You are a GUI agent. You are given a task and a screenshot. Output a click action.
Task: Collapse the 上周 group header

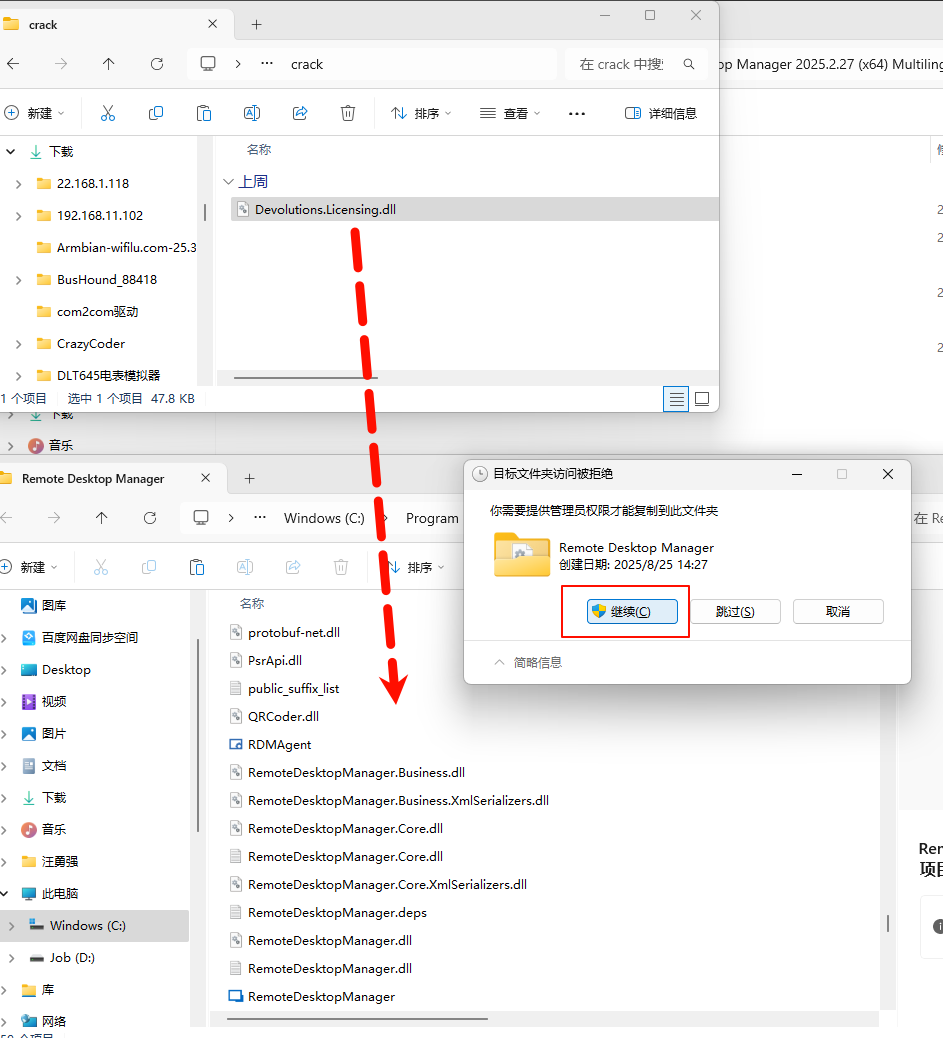(228, 181)
